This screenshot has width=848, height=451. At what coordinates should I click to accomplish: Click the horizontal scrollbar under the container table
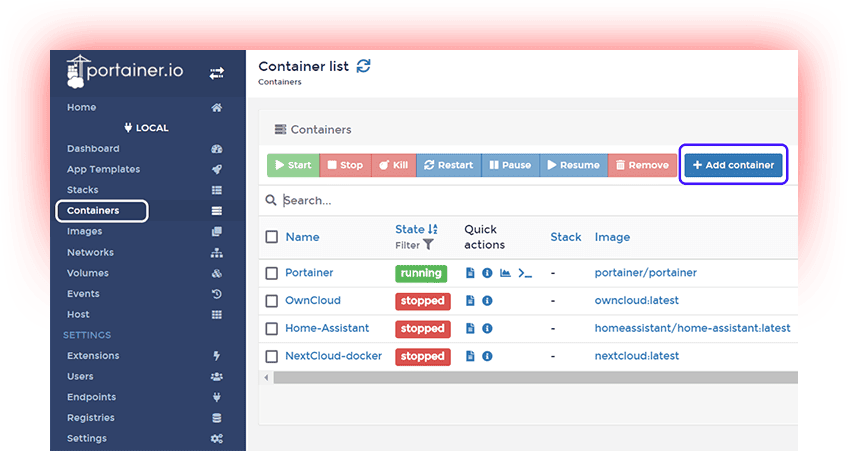(530, 377)
